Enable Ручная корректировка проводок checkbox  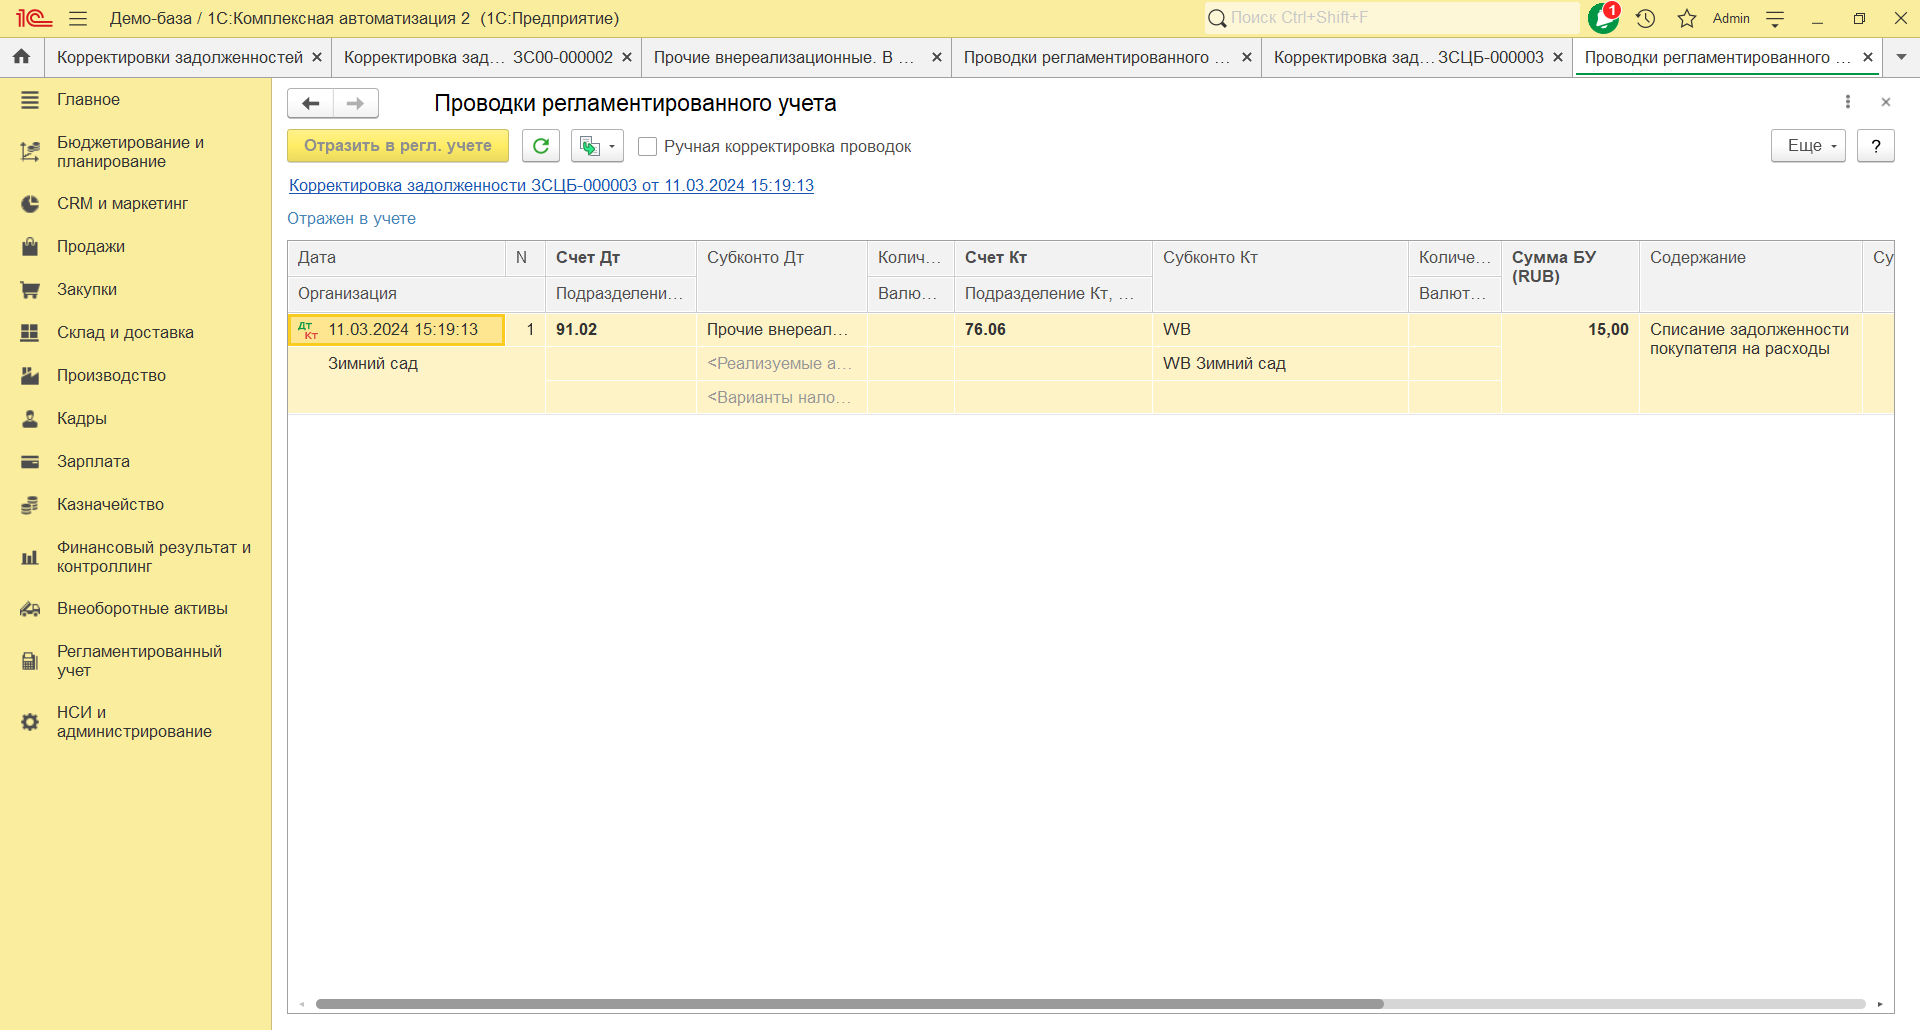(648, 147)
